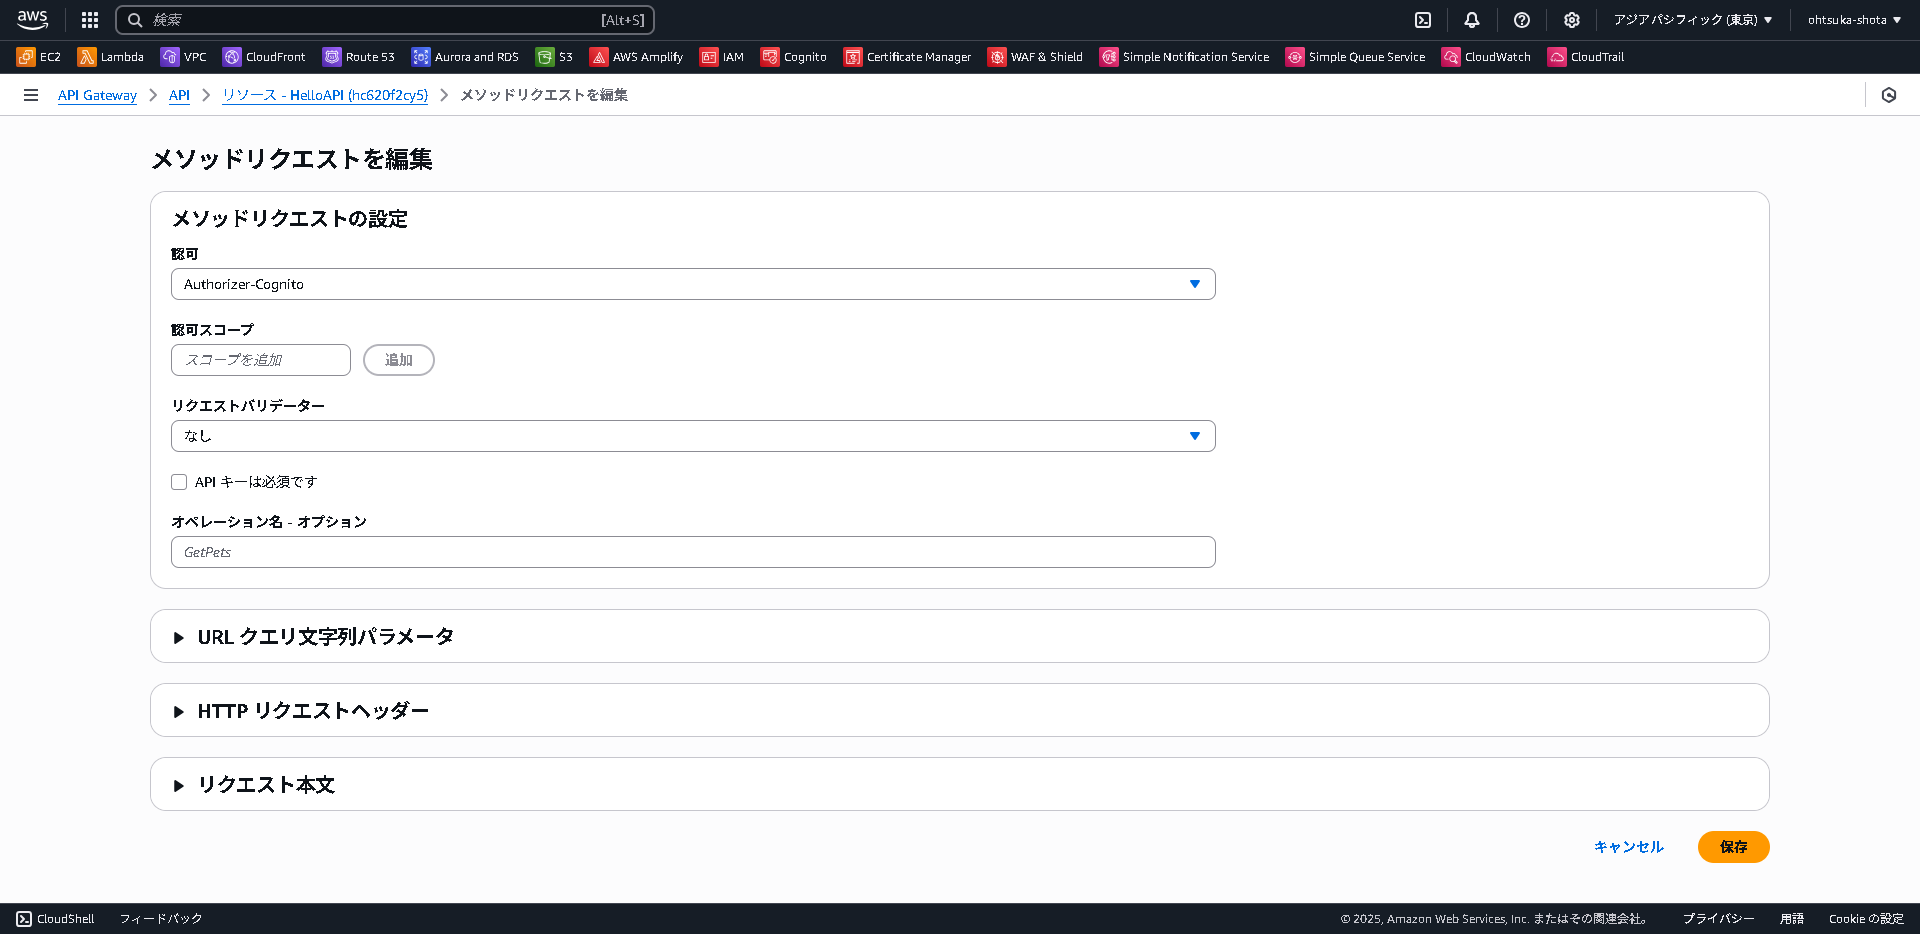Open the リクエストバリデーター dropdown
Viewport: 1920px width, 934px height.
pyautogui.click(x=693, y=435)
